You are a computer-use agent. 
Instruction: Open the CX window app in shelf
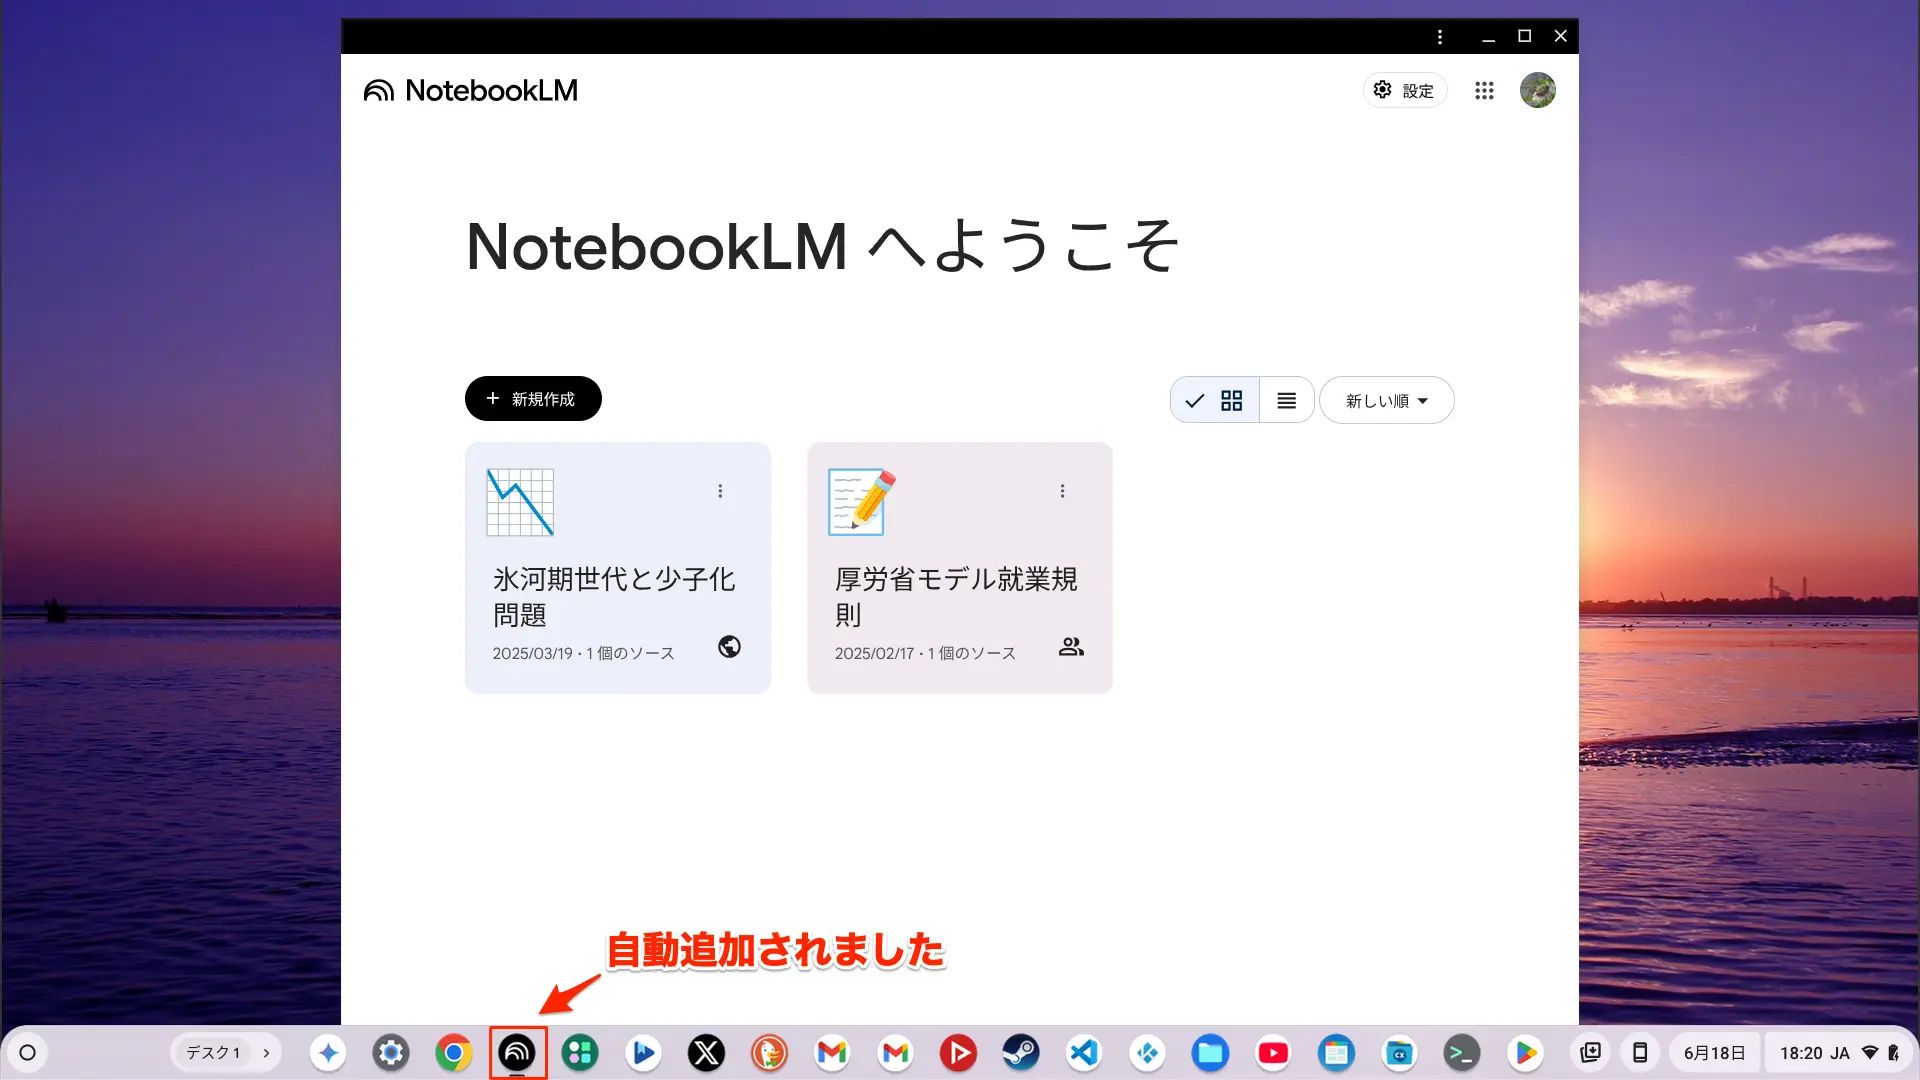[x=1399, y=1053]
